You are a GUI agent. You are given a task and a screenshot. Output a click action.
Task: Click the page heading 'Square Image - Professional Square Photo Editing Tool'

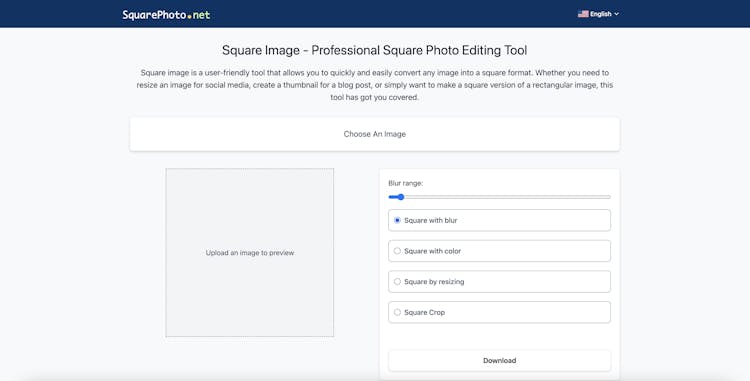375,50
